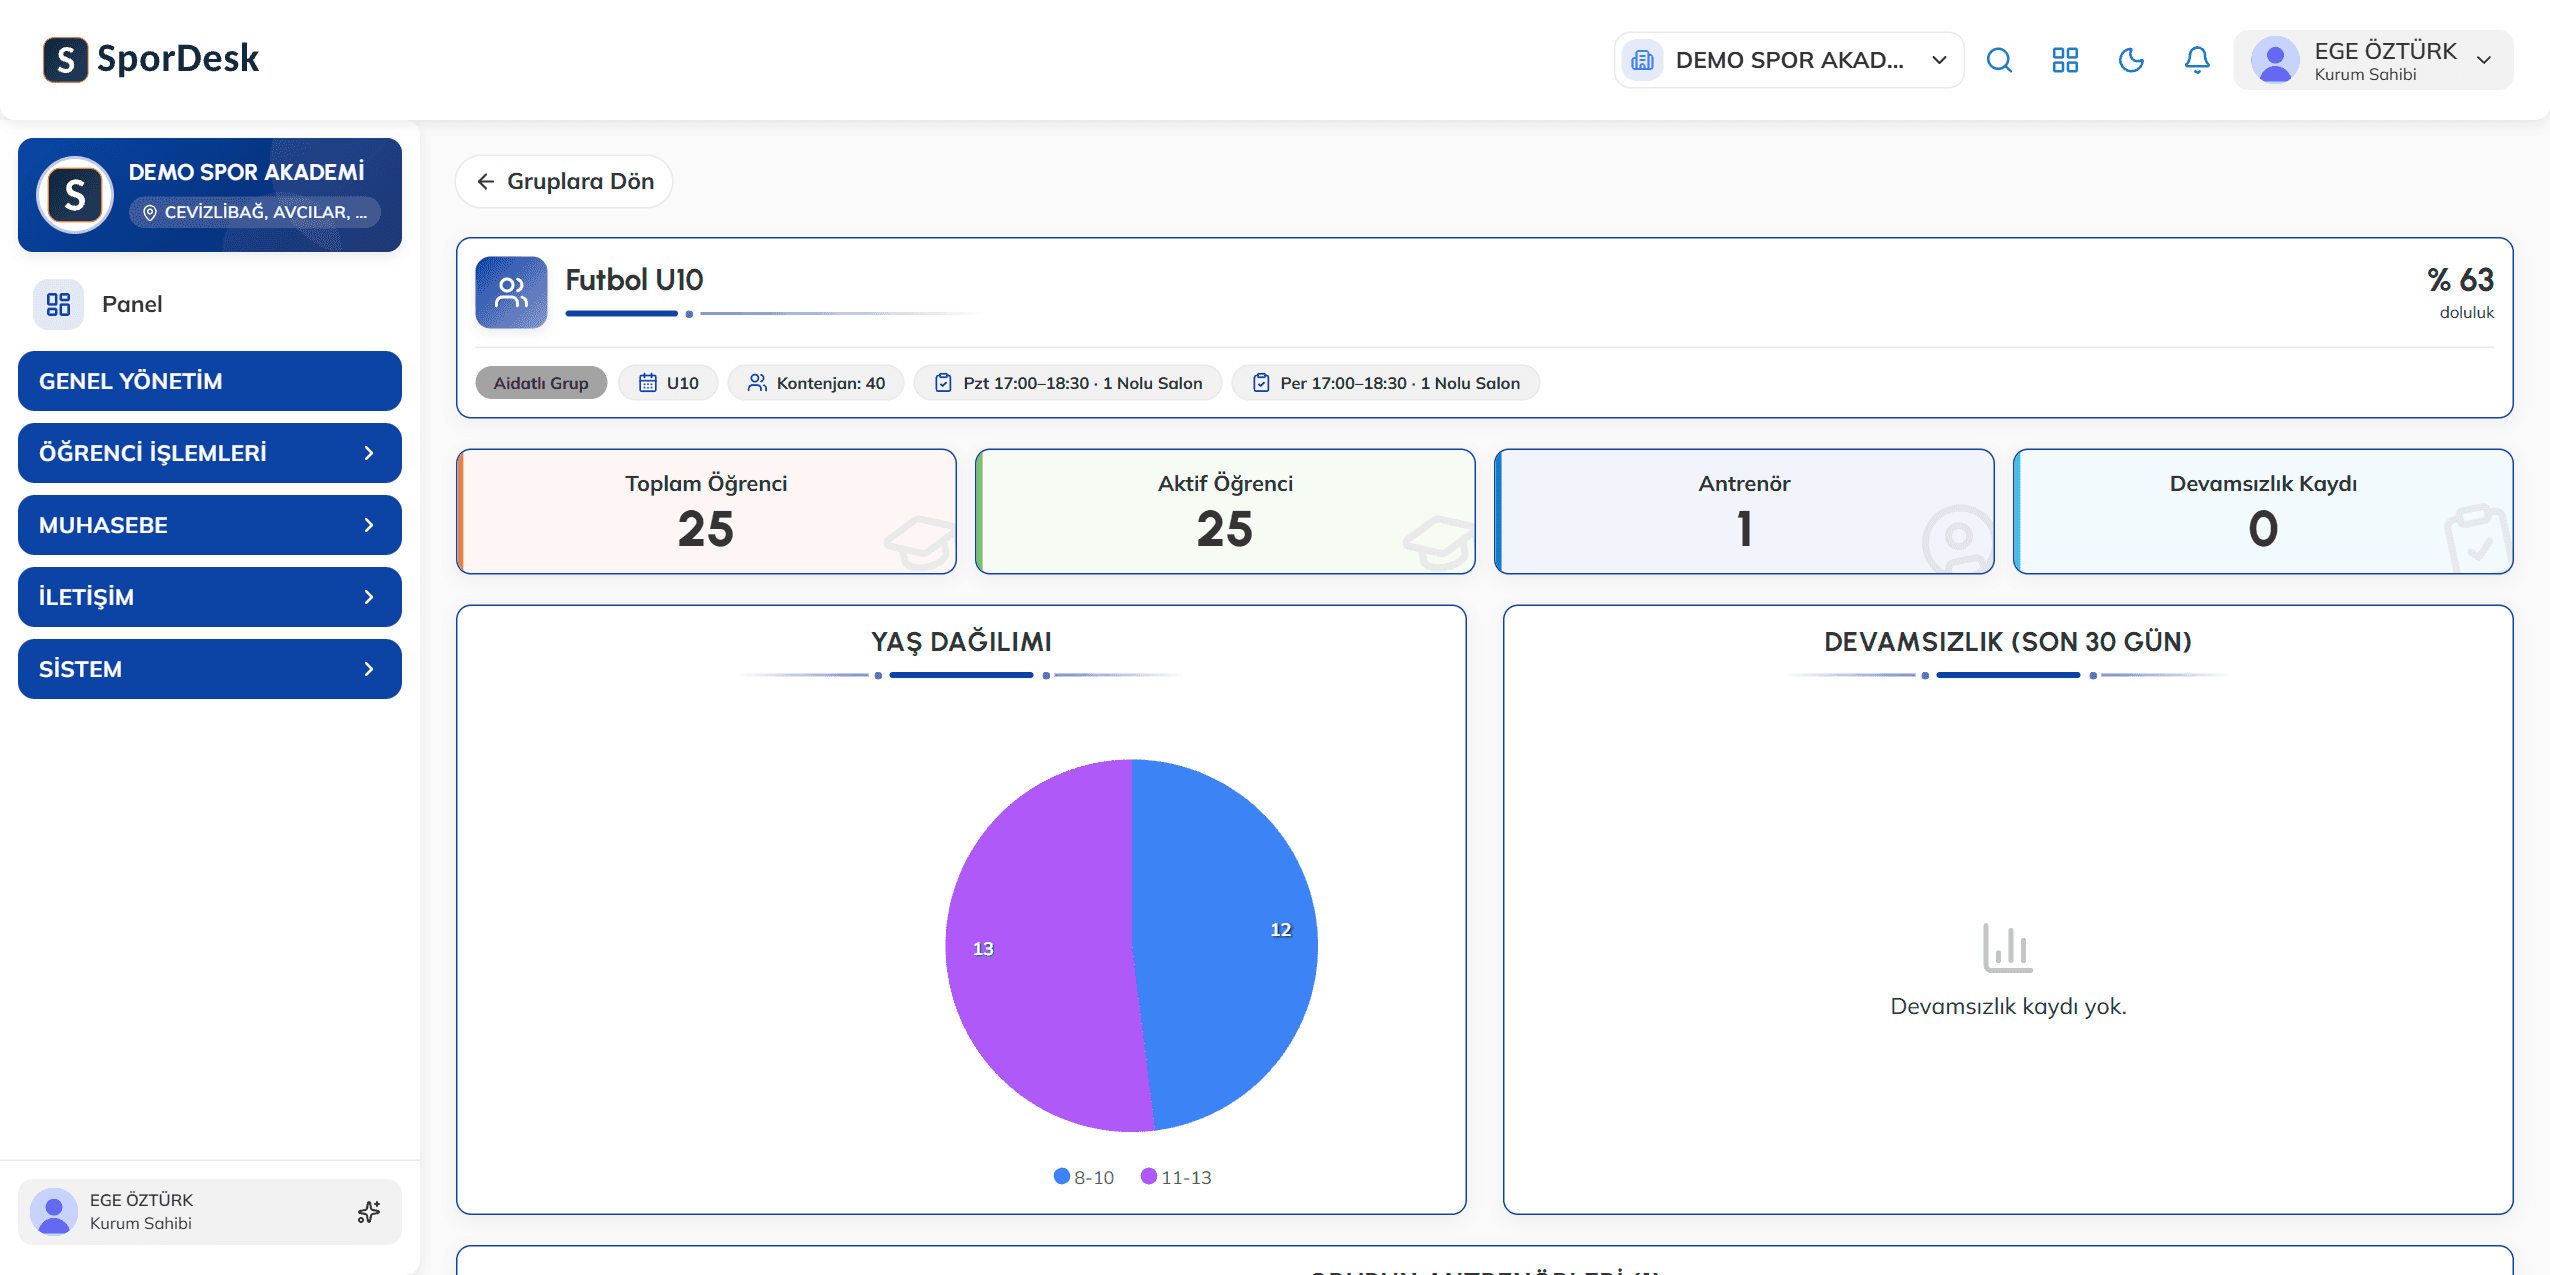Click the academy S logo in sidebar
This screenshot has width=2550, height=1275.
(75, 195)
